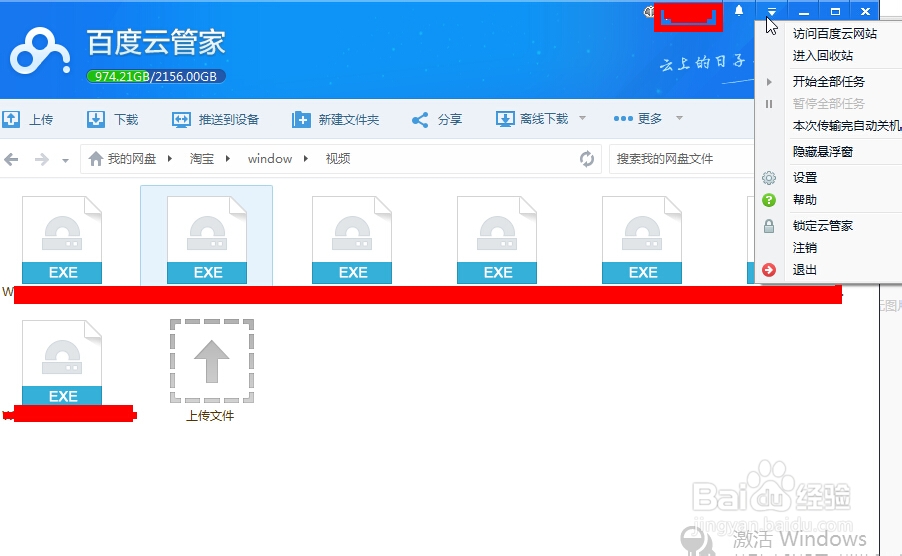
Task: Go to 淘宝 folder in the breadcrumb
Action: pos(202,159)
